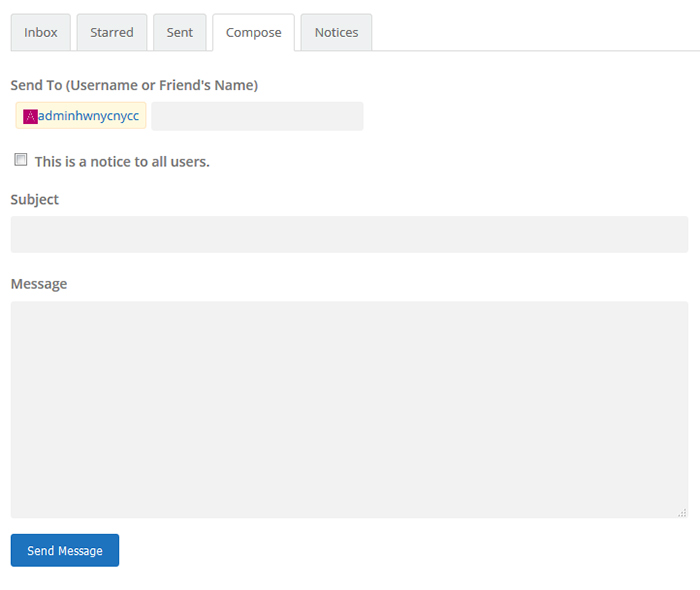Click the 'This is a notice to all users' label
Screen dimensions: 700x590
(x=122, y=161)
